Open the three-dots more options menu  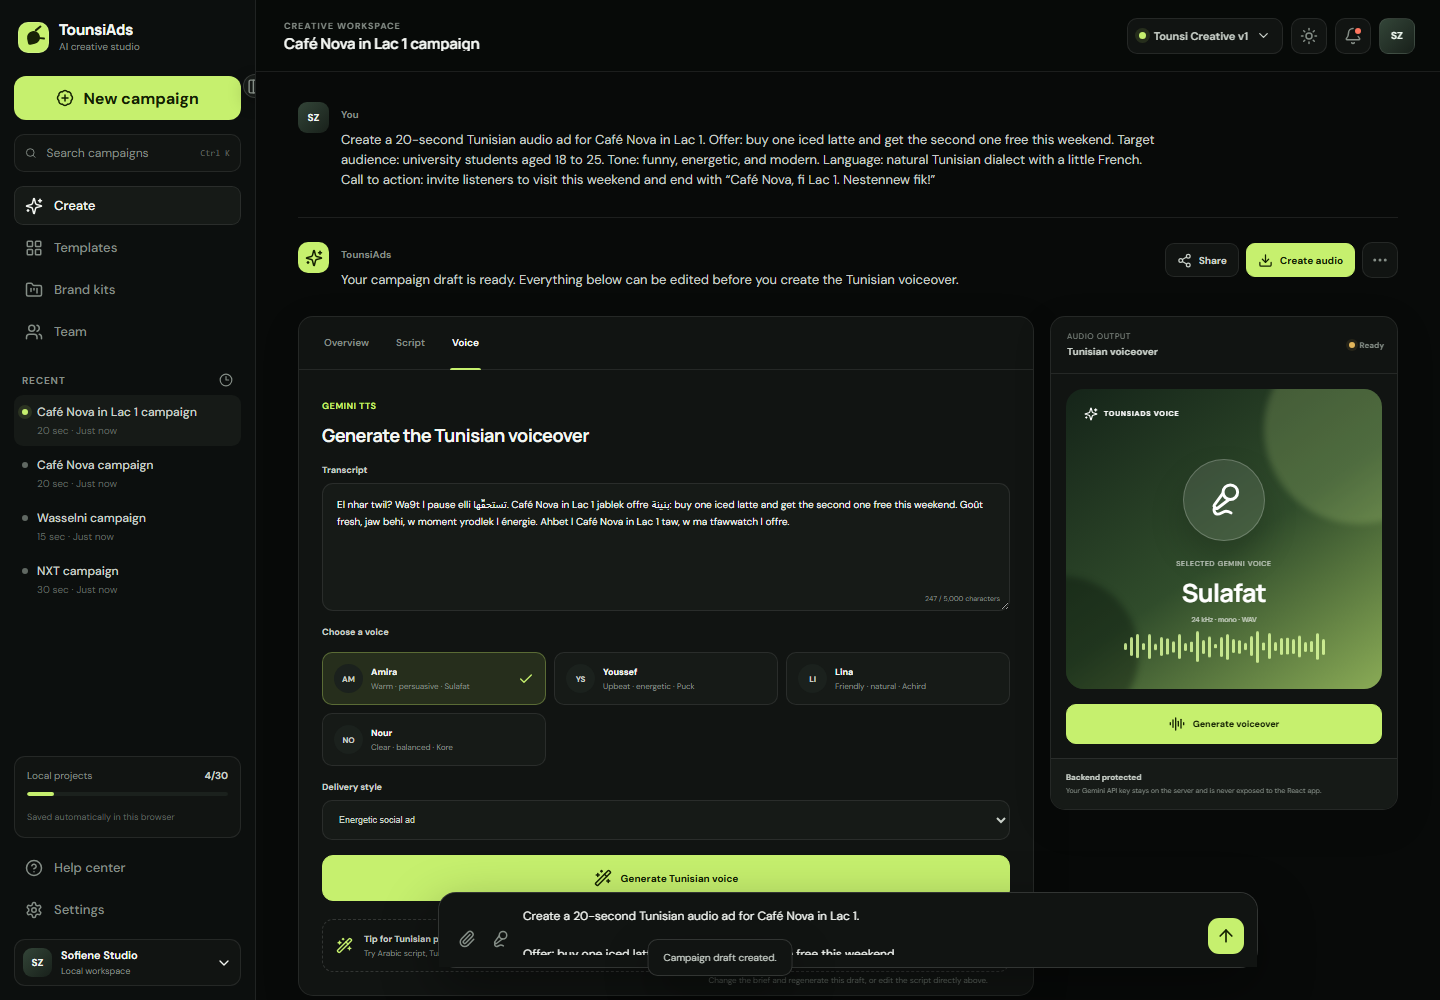(x=1380, y=260)
